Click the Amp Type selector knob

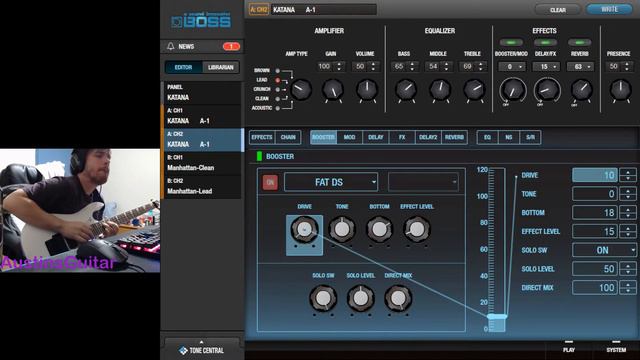tap(301, 90)
